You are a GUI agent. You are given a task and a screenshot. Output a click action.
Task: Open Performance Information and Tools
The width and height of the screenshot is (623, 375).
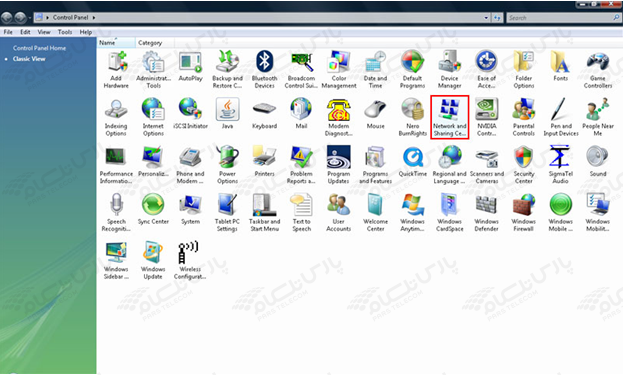(116, 165)
